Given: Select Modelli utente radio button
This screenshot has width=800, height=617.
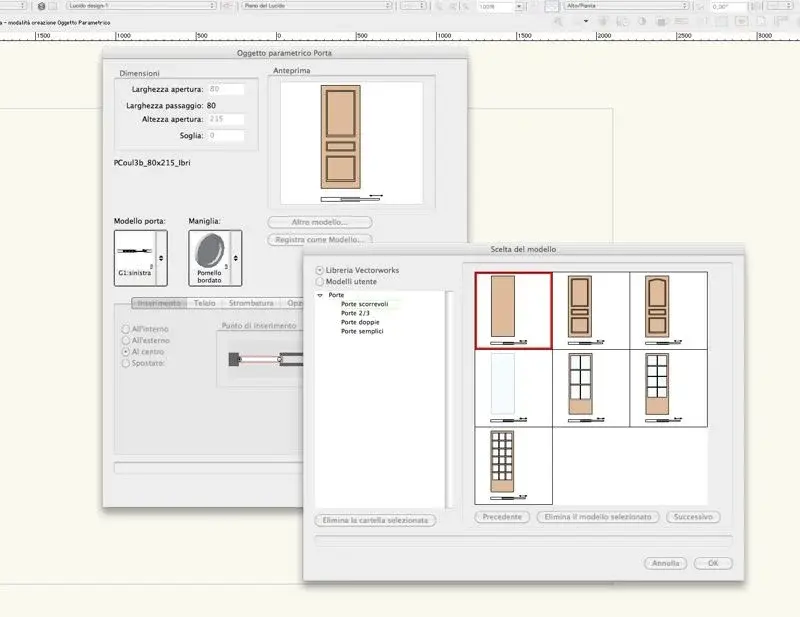Looking at the screenshot, I should [x=320, y=281].
